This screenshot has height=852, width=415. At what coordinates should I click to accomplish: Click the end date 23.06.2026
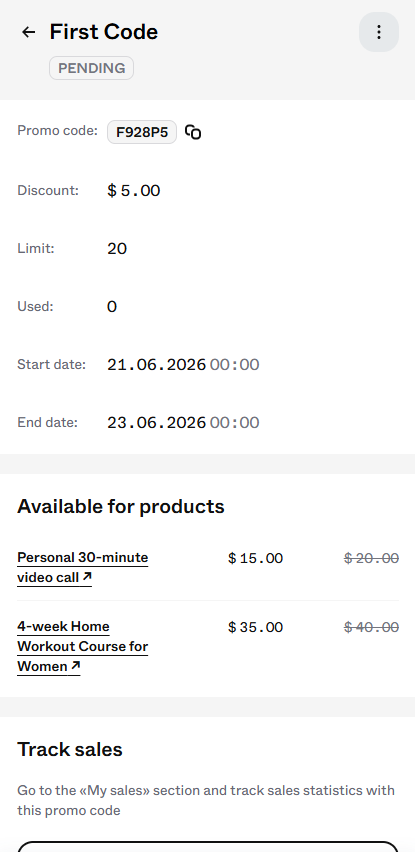click(156, 423)
